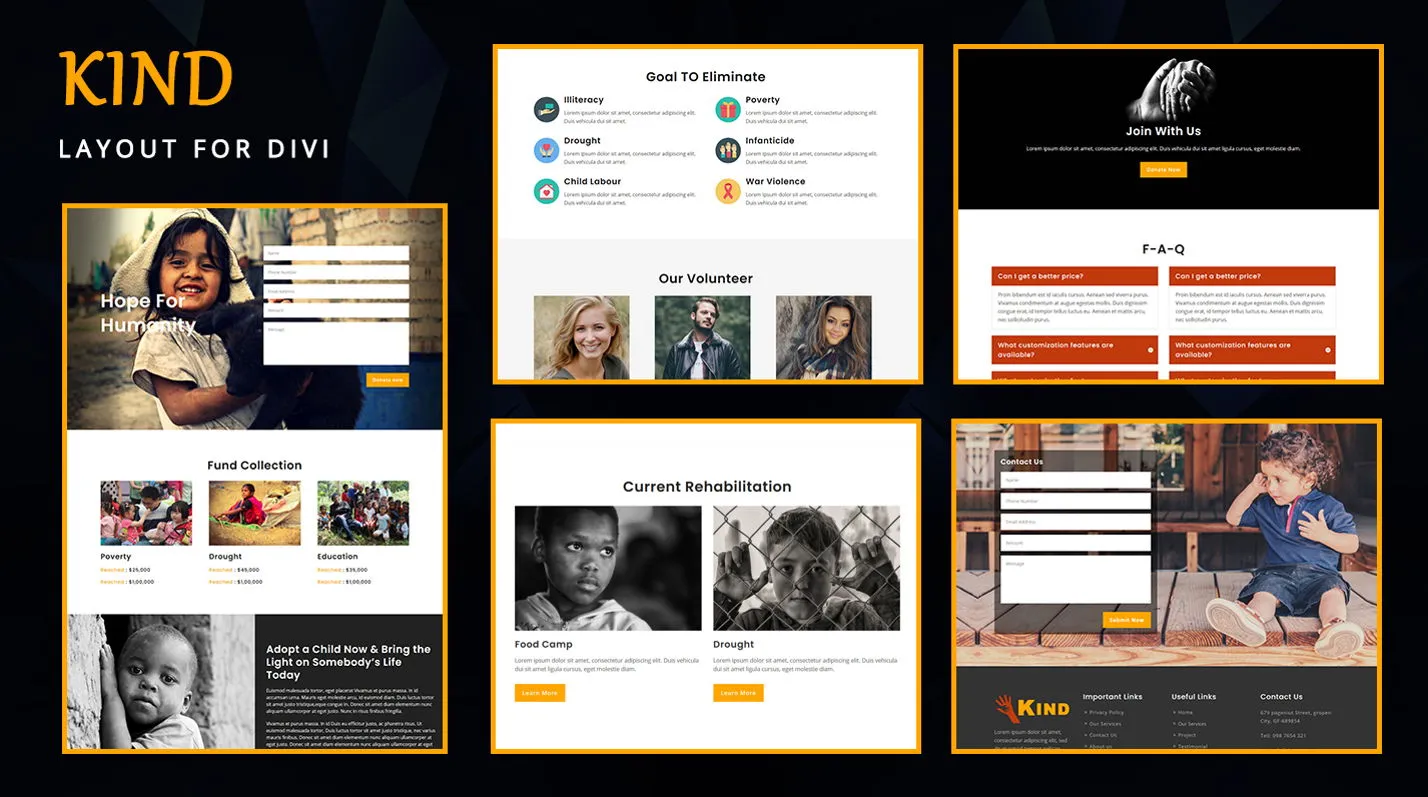Viewport: 1428px width, 797px height.
Task: Click the blonde woman volunteer photo
Action: pos(582,337)
